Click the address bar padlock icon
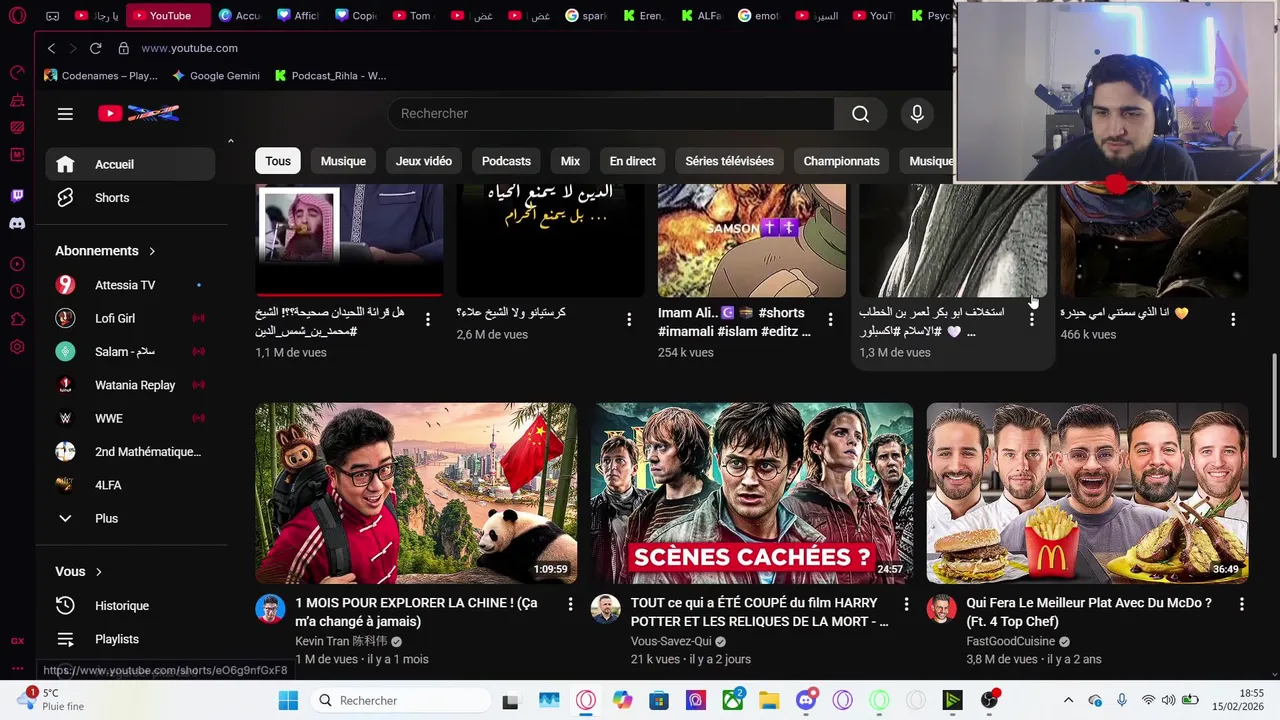The height and width of the screenshot is (720, 1280). (x=123, y=48)
